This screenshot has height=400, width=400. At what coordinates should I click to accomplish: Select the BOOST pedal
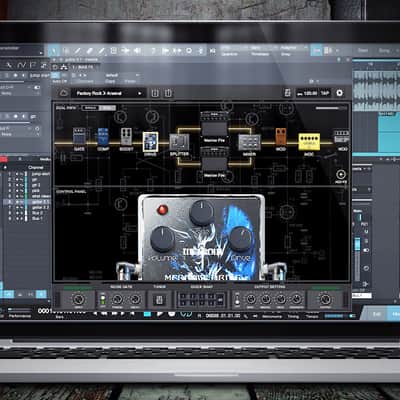coord(126,136)
